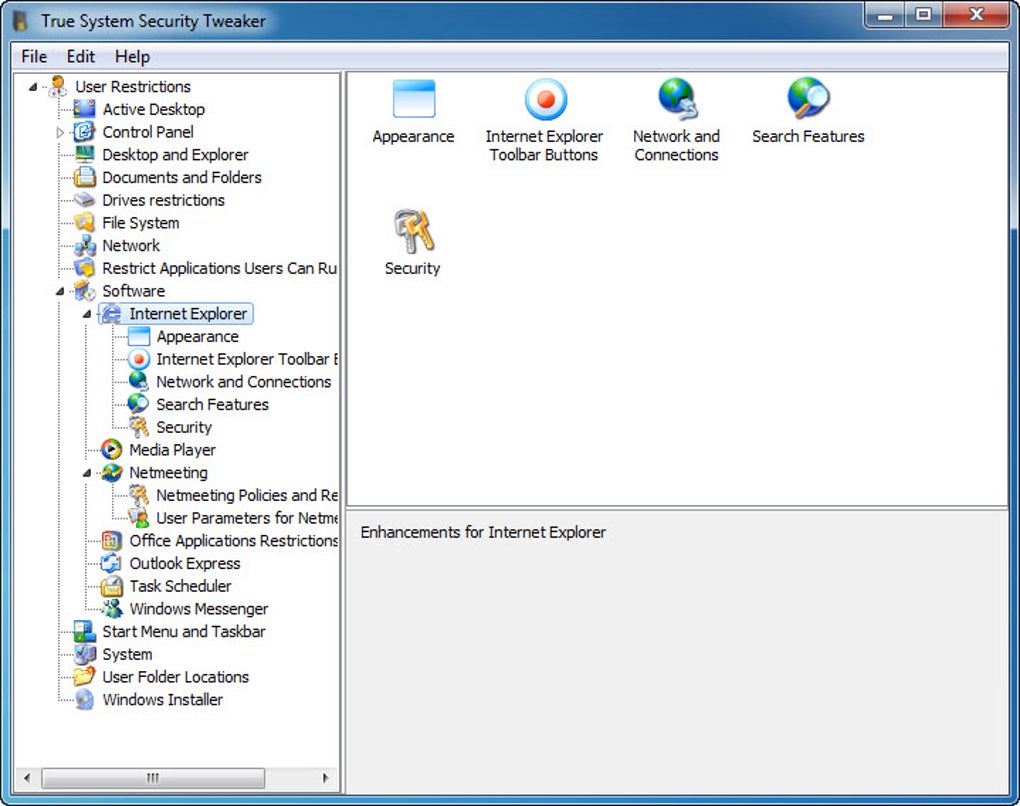The image size is (1020, 806).
Task: Expand the Control Panel tree node
Action: coord(58,131)
